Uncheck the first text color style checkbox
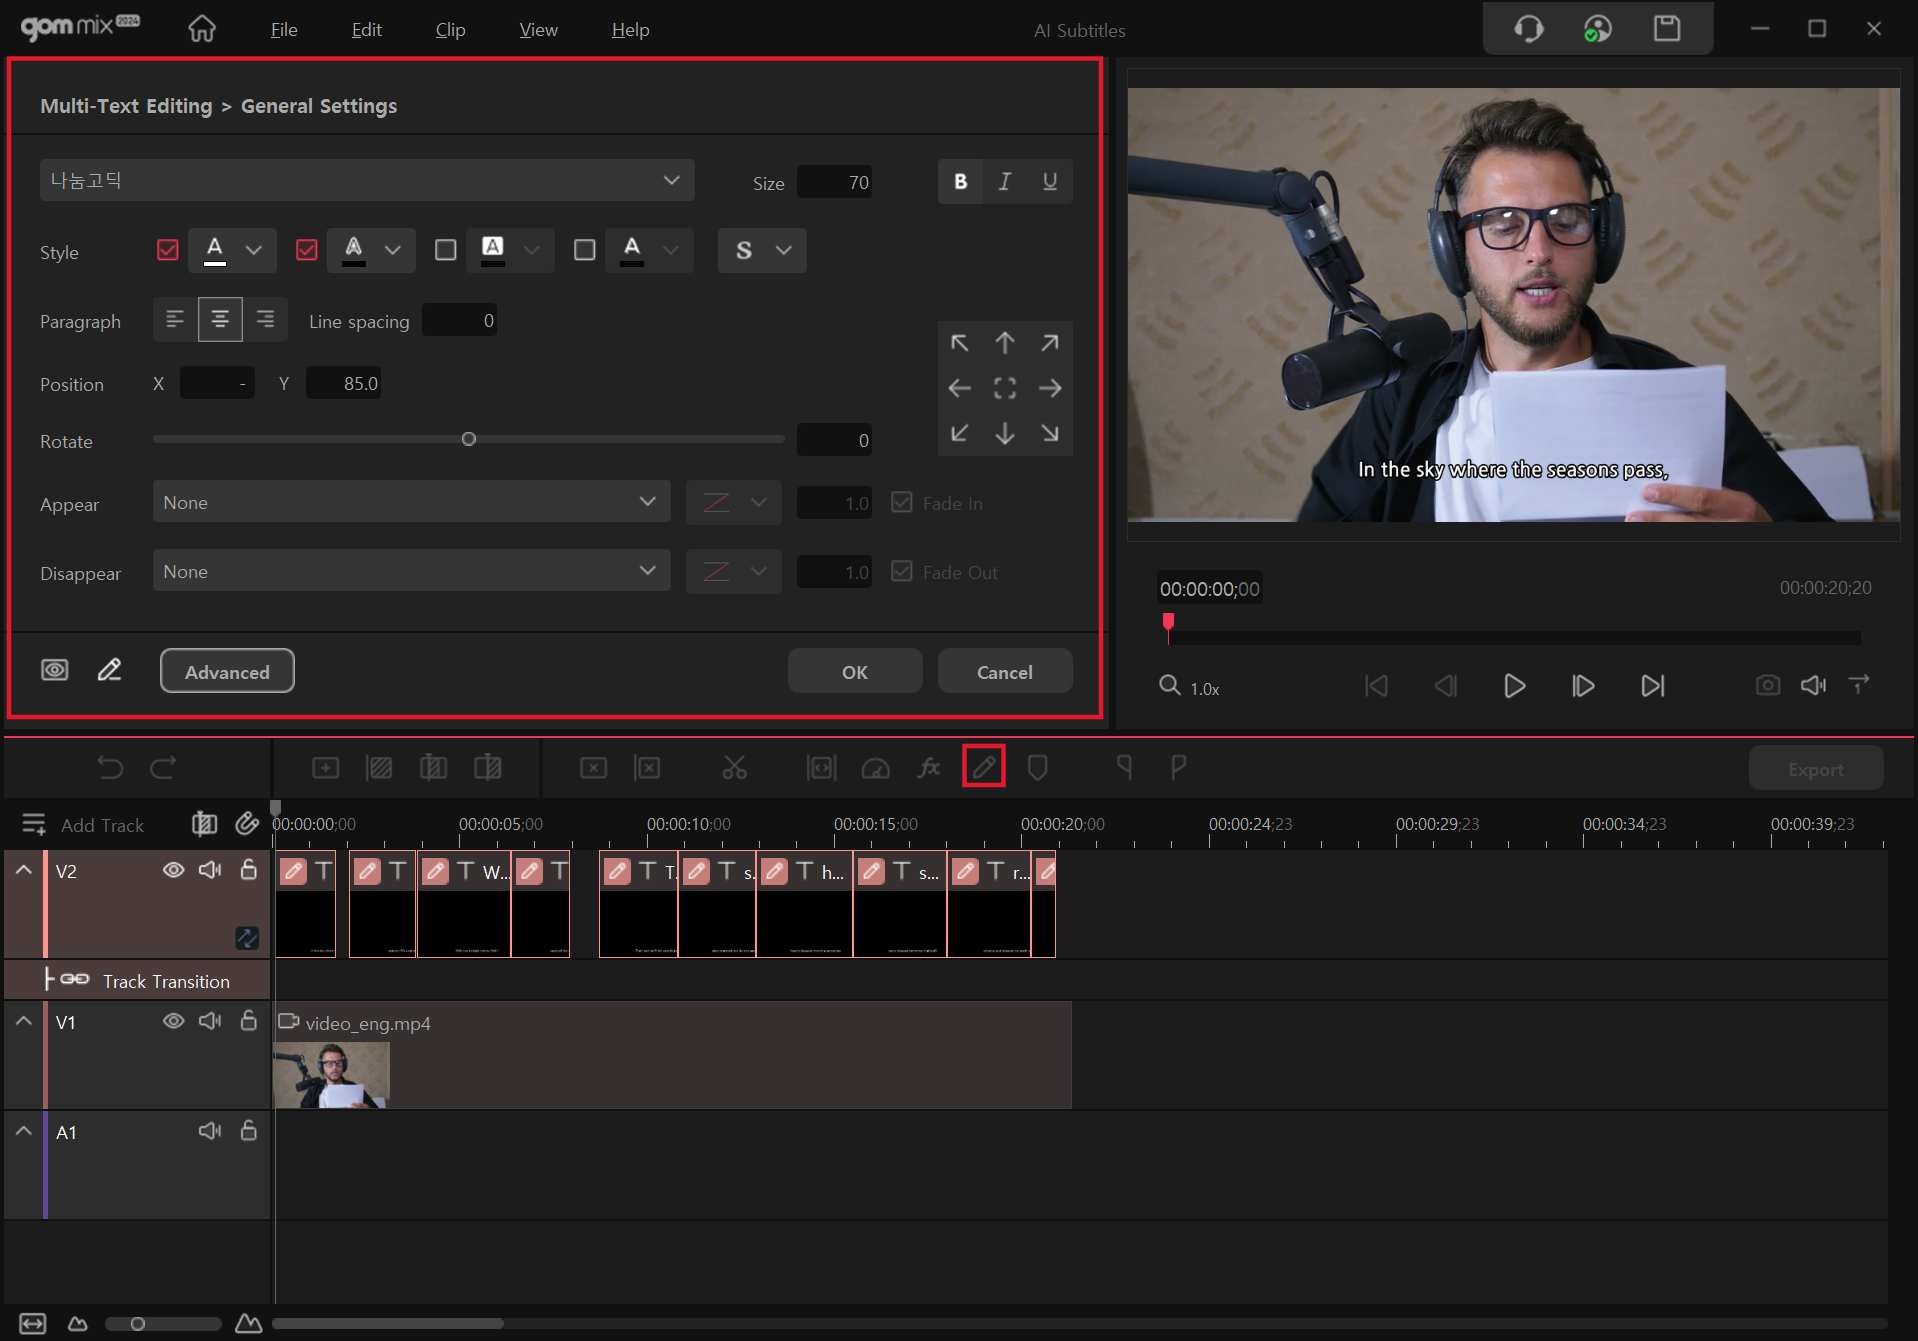Image resolution: width=1918 pixels, height=1341 pixels. [x=168, y=250]
